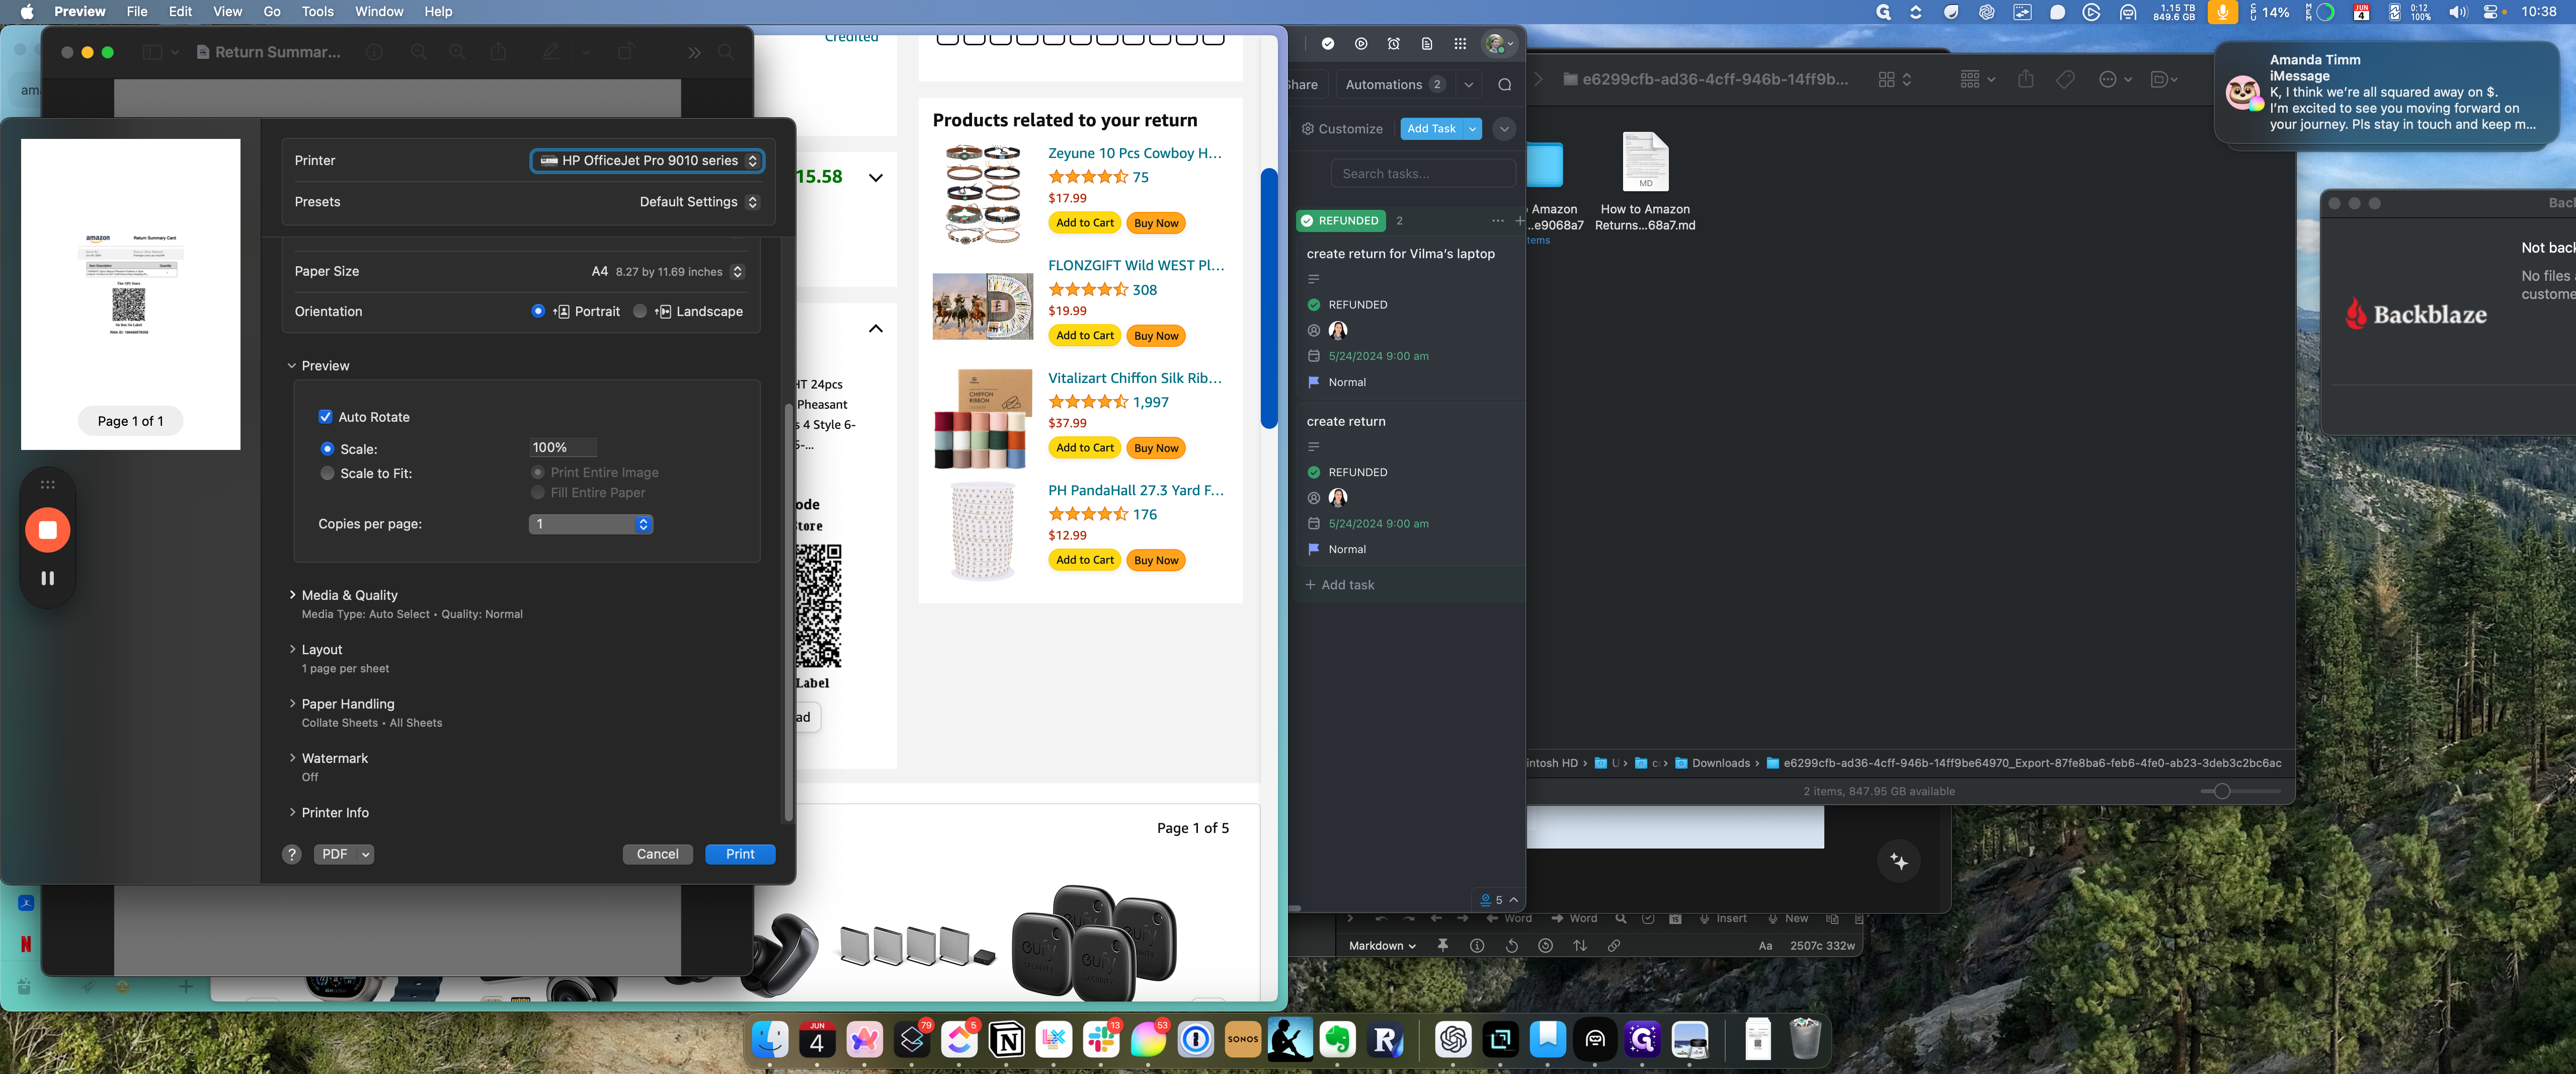Click the blue Print button
Image resolution: width=2576 pixels, height=1074 pixels.
(x=739, y=854)
